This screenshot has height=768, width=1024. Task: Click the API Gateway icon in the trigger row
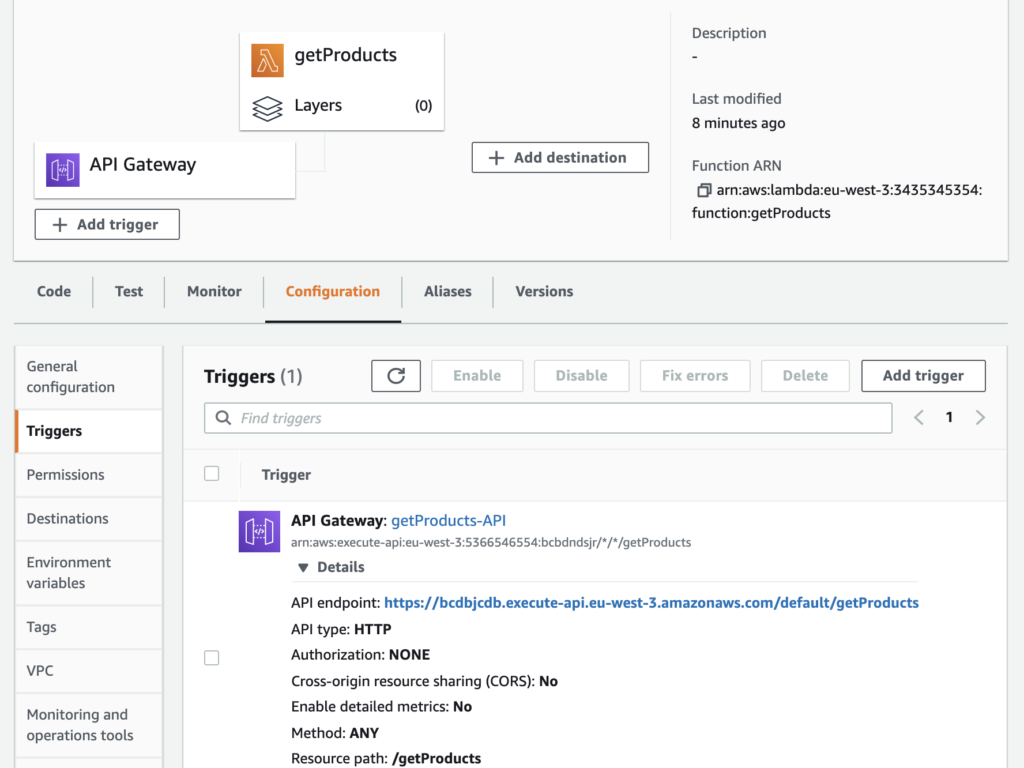[x=259, y=531]
